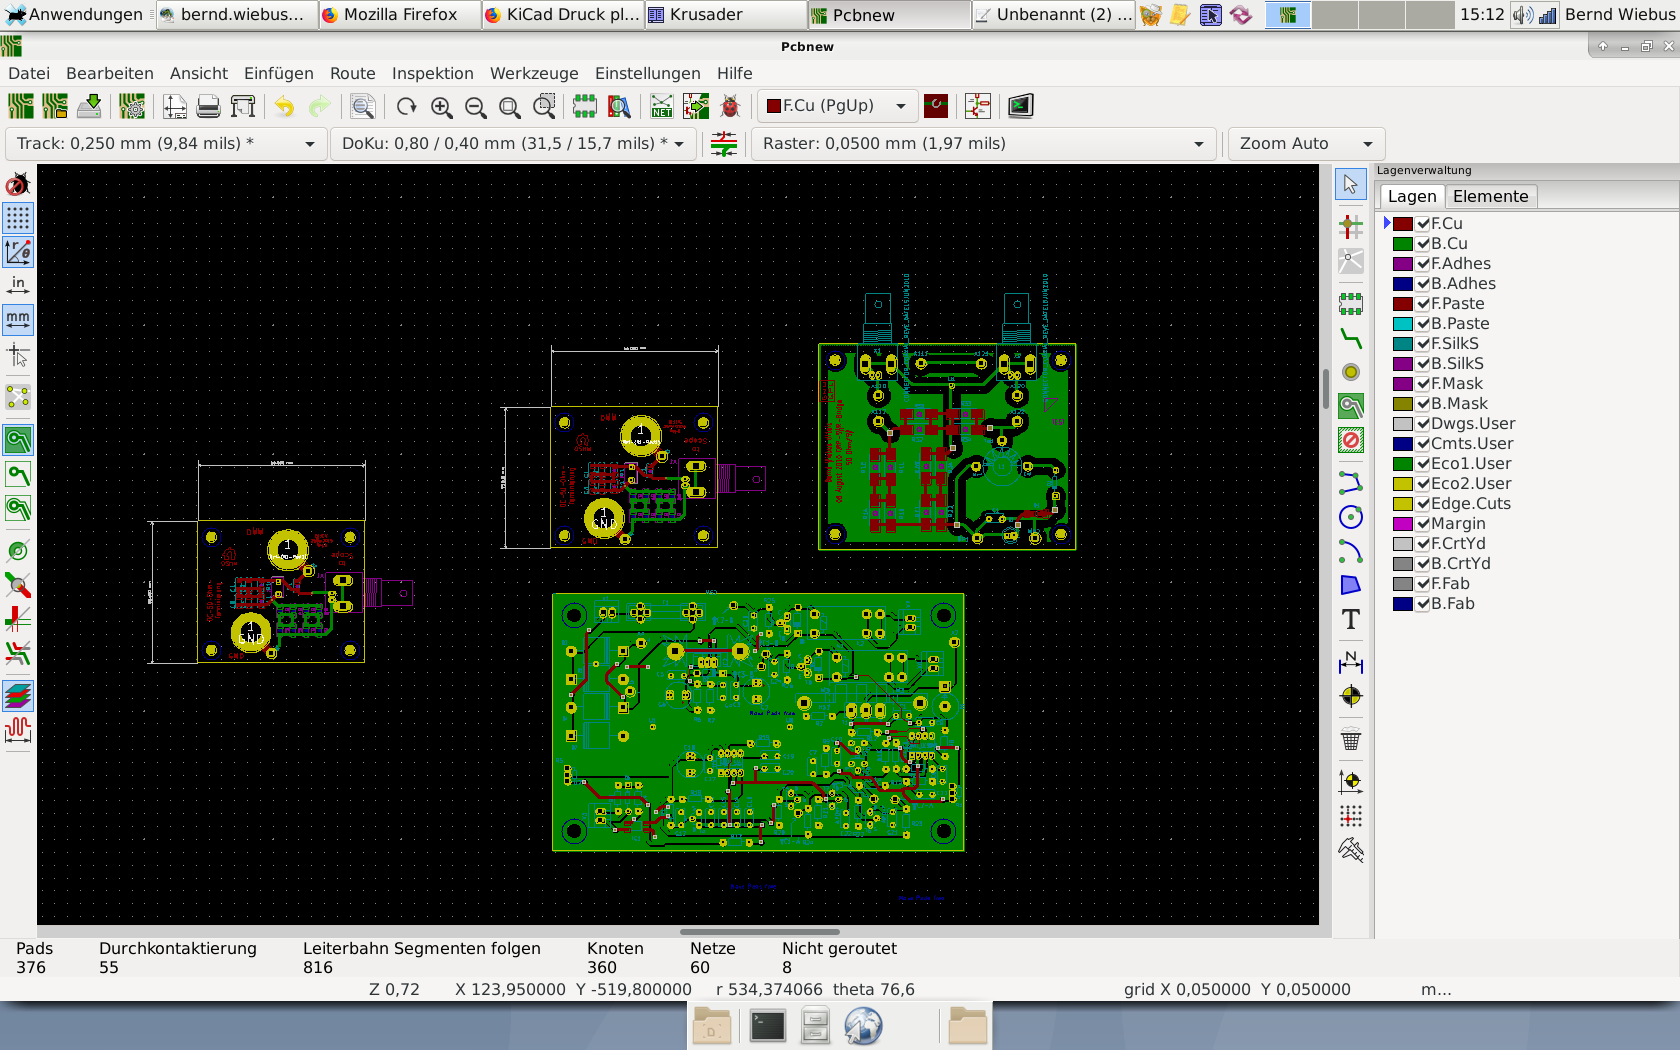This screenshot has height=1050, width=1680.
Task: Click the Find magnifier document icon
Action: coord(363,106)
